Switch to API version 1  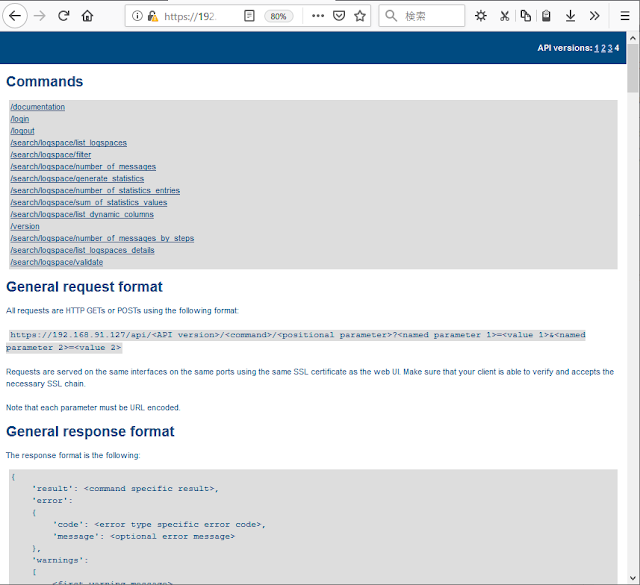pos(596,48)
